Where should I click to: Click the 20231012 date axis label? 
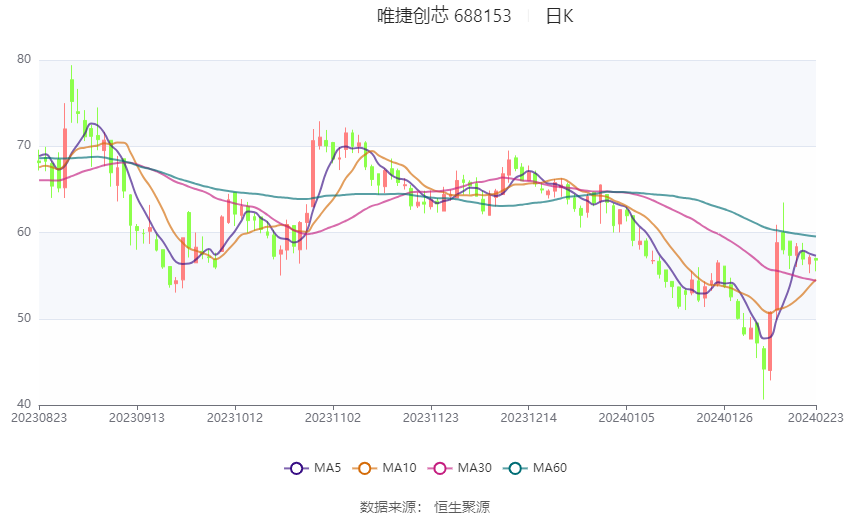click(235, 418)
